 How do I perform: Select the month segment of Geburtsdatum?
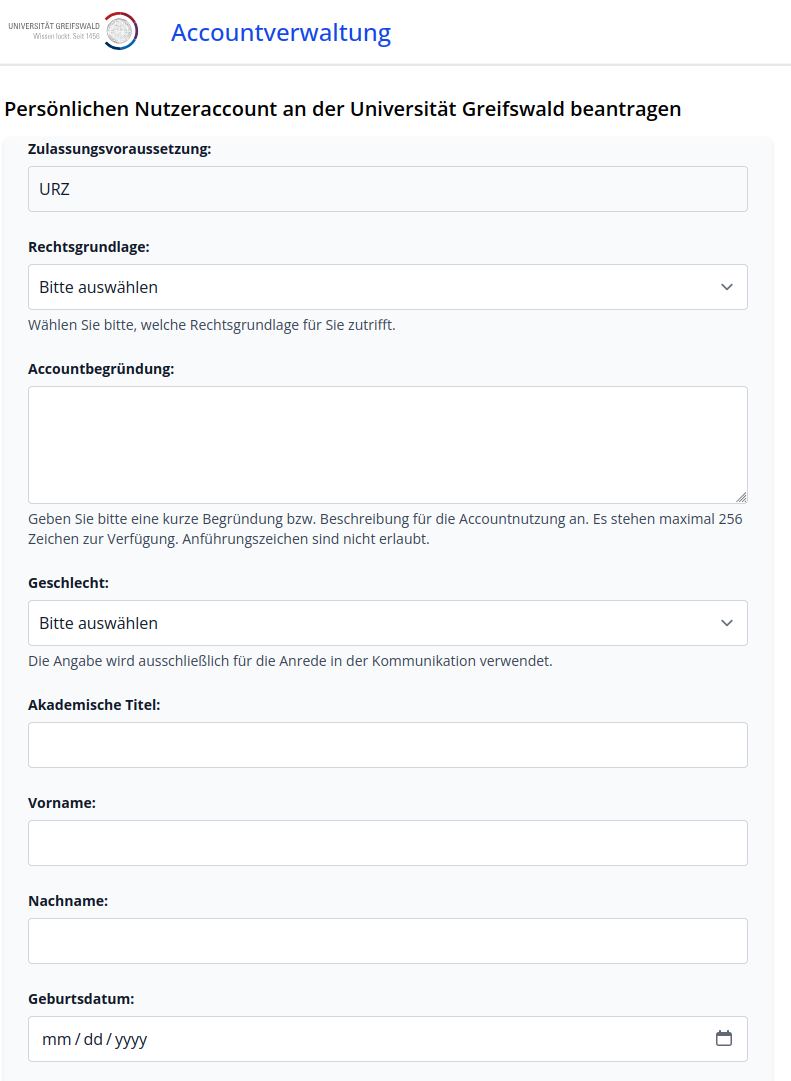click(x=56, y=1039)
